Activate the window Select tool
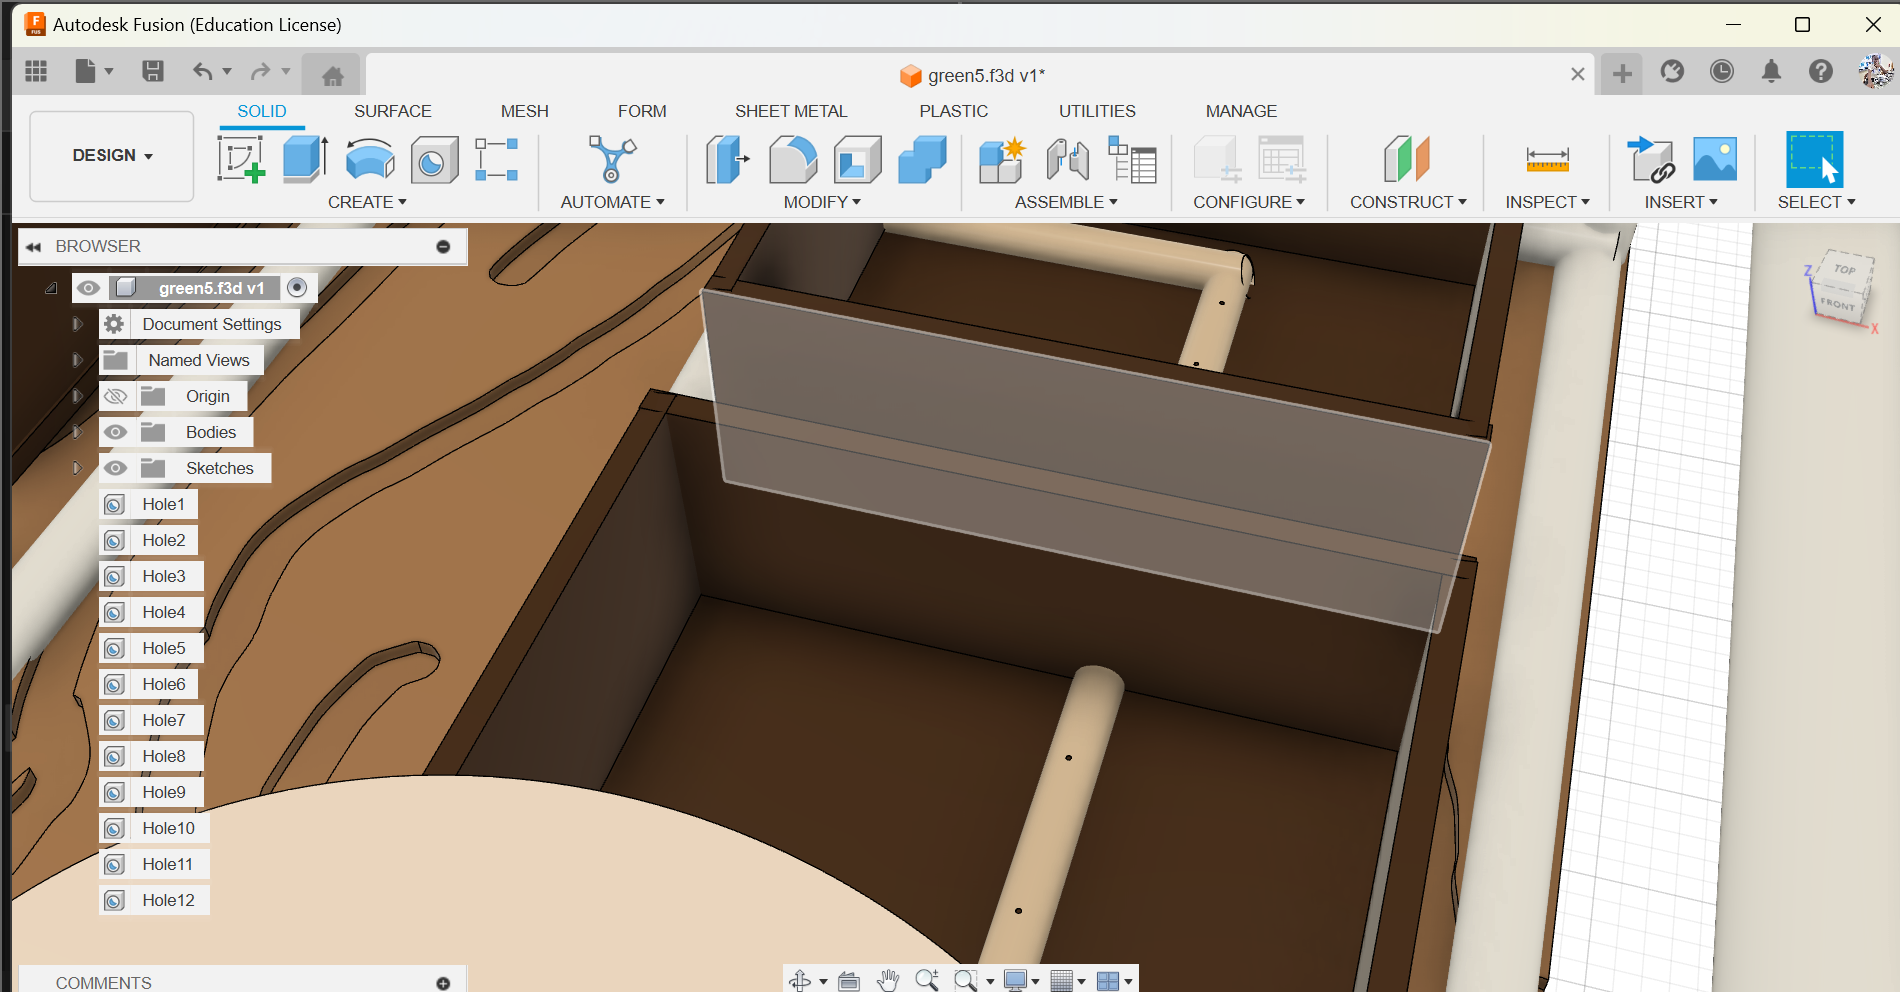 [x=1815, y=160]
